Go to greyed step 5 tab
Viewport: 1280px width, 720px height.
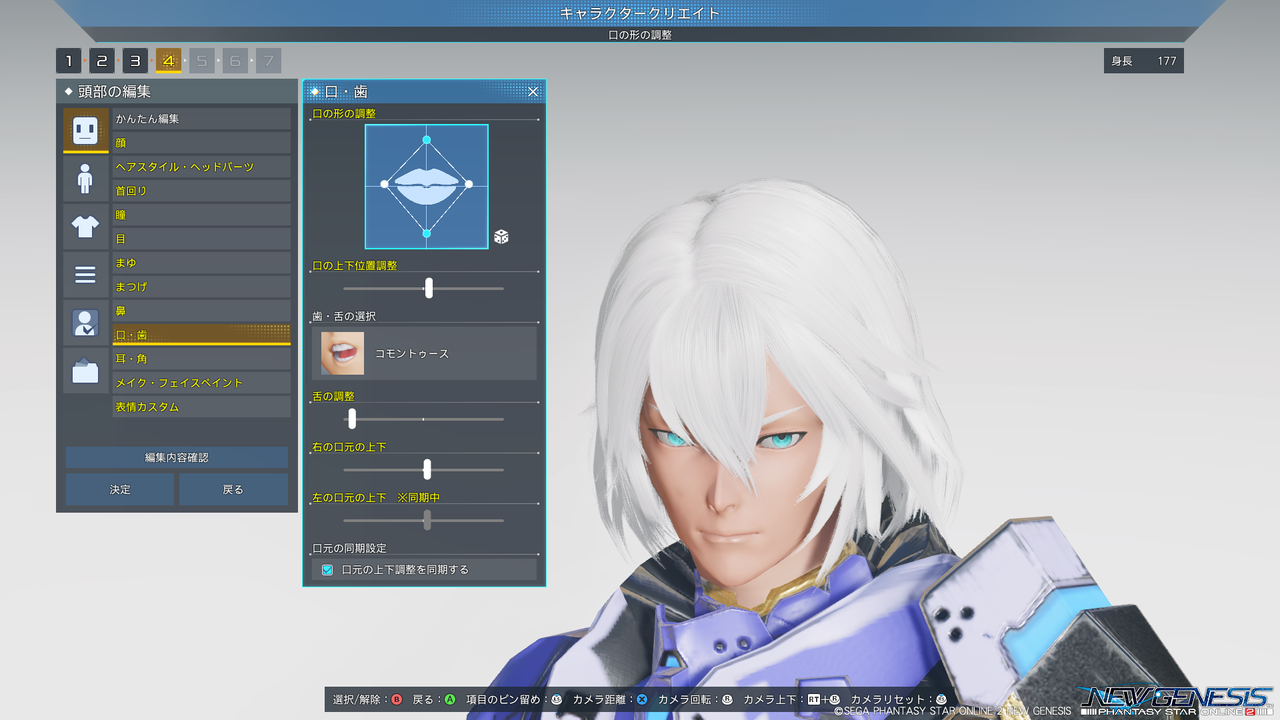tap(202, 61)
